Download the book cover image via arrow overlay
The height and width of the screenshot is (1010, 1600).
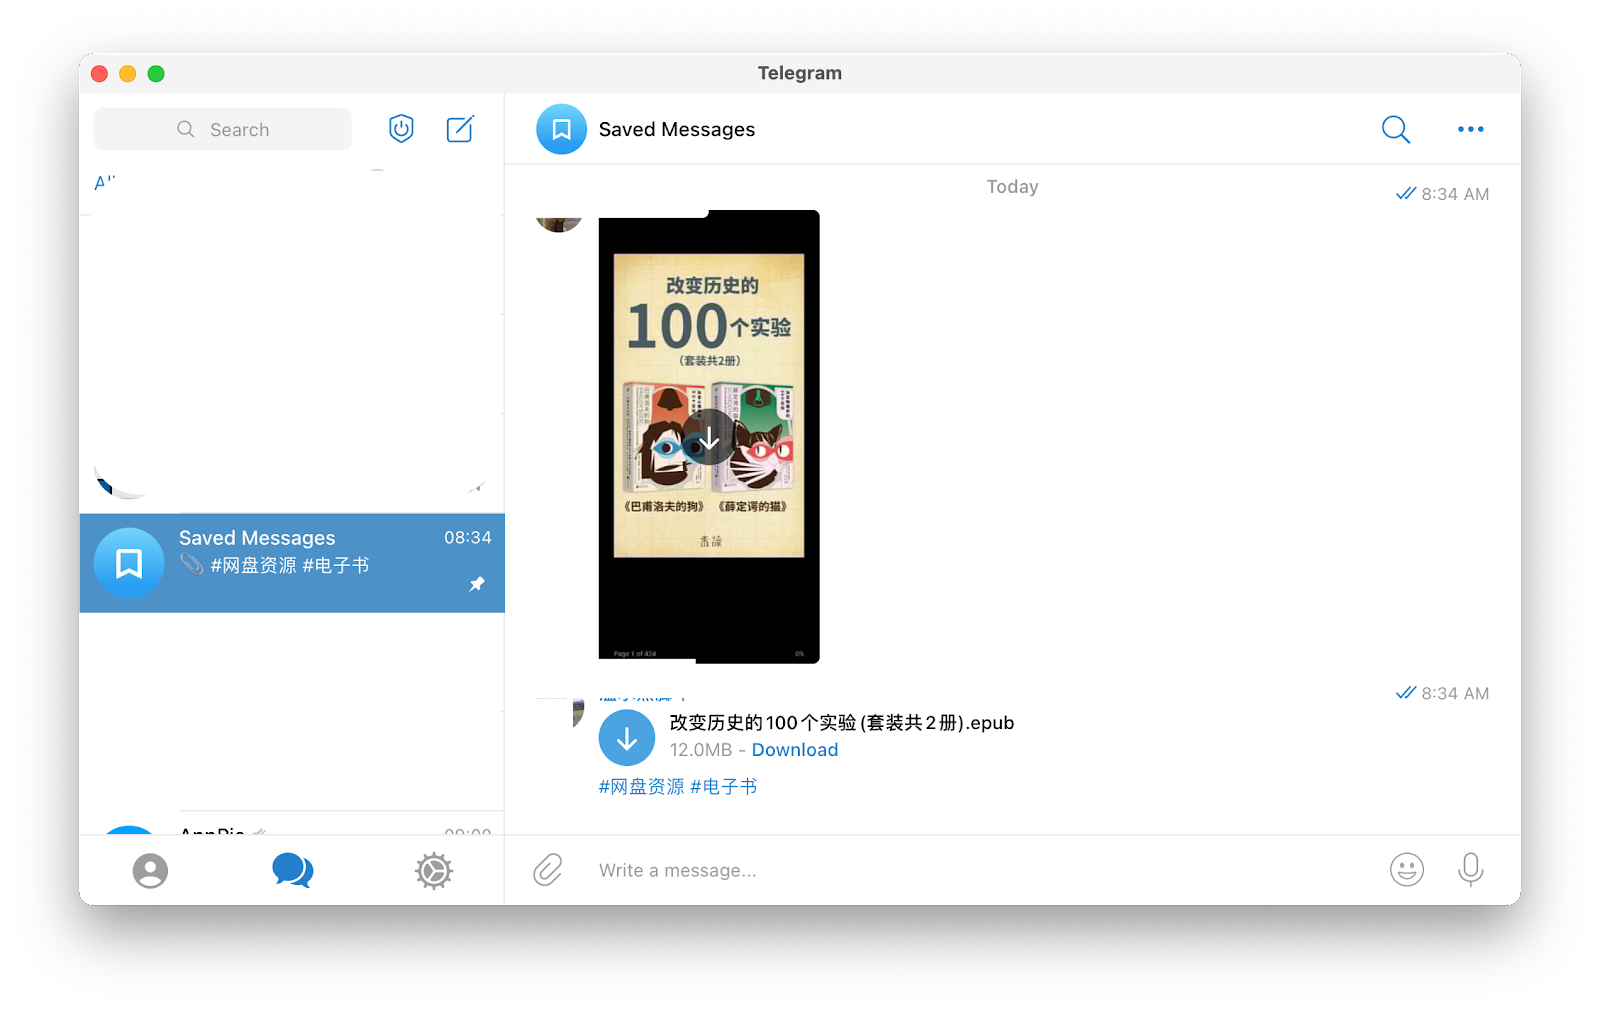pyautogui.click(x=709, y=437)
